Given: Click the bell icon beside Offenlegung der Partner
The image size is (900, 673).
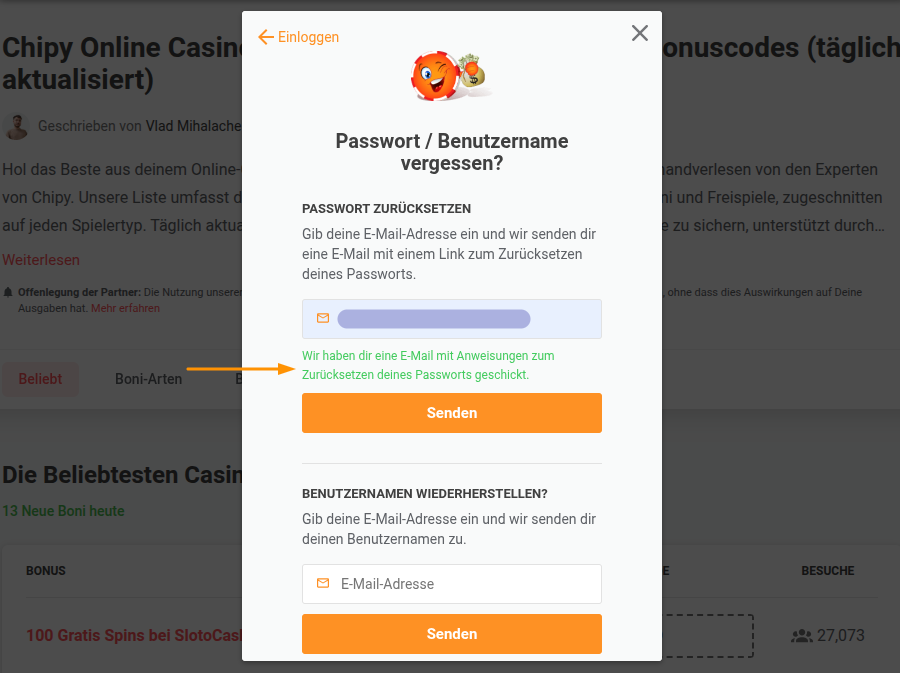Looking at the screenshot, I should (x=8, y=293).
